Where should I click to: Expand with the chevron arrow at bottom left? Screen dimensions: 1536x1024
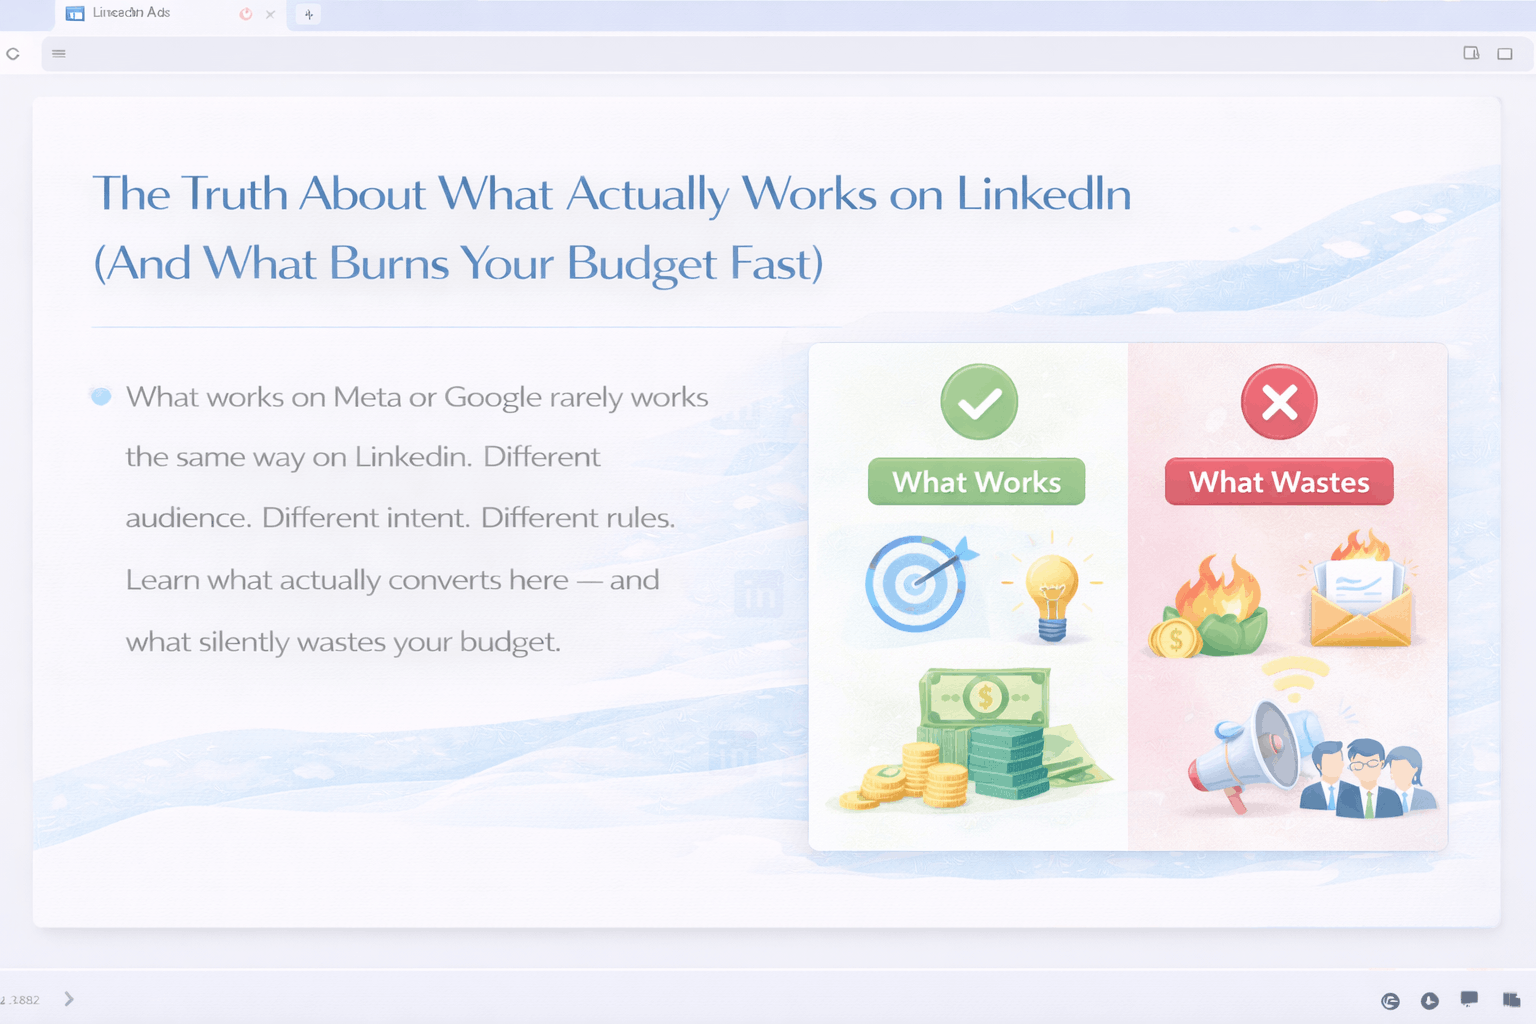(x=69, y=999)
